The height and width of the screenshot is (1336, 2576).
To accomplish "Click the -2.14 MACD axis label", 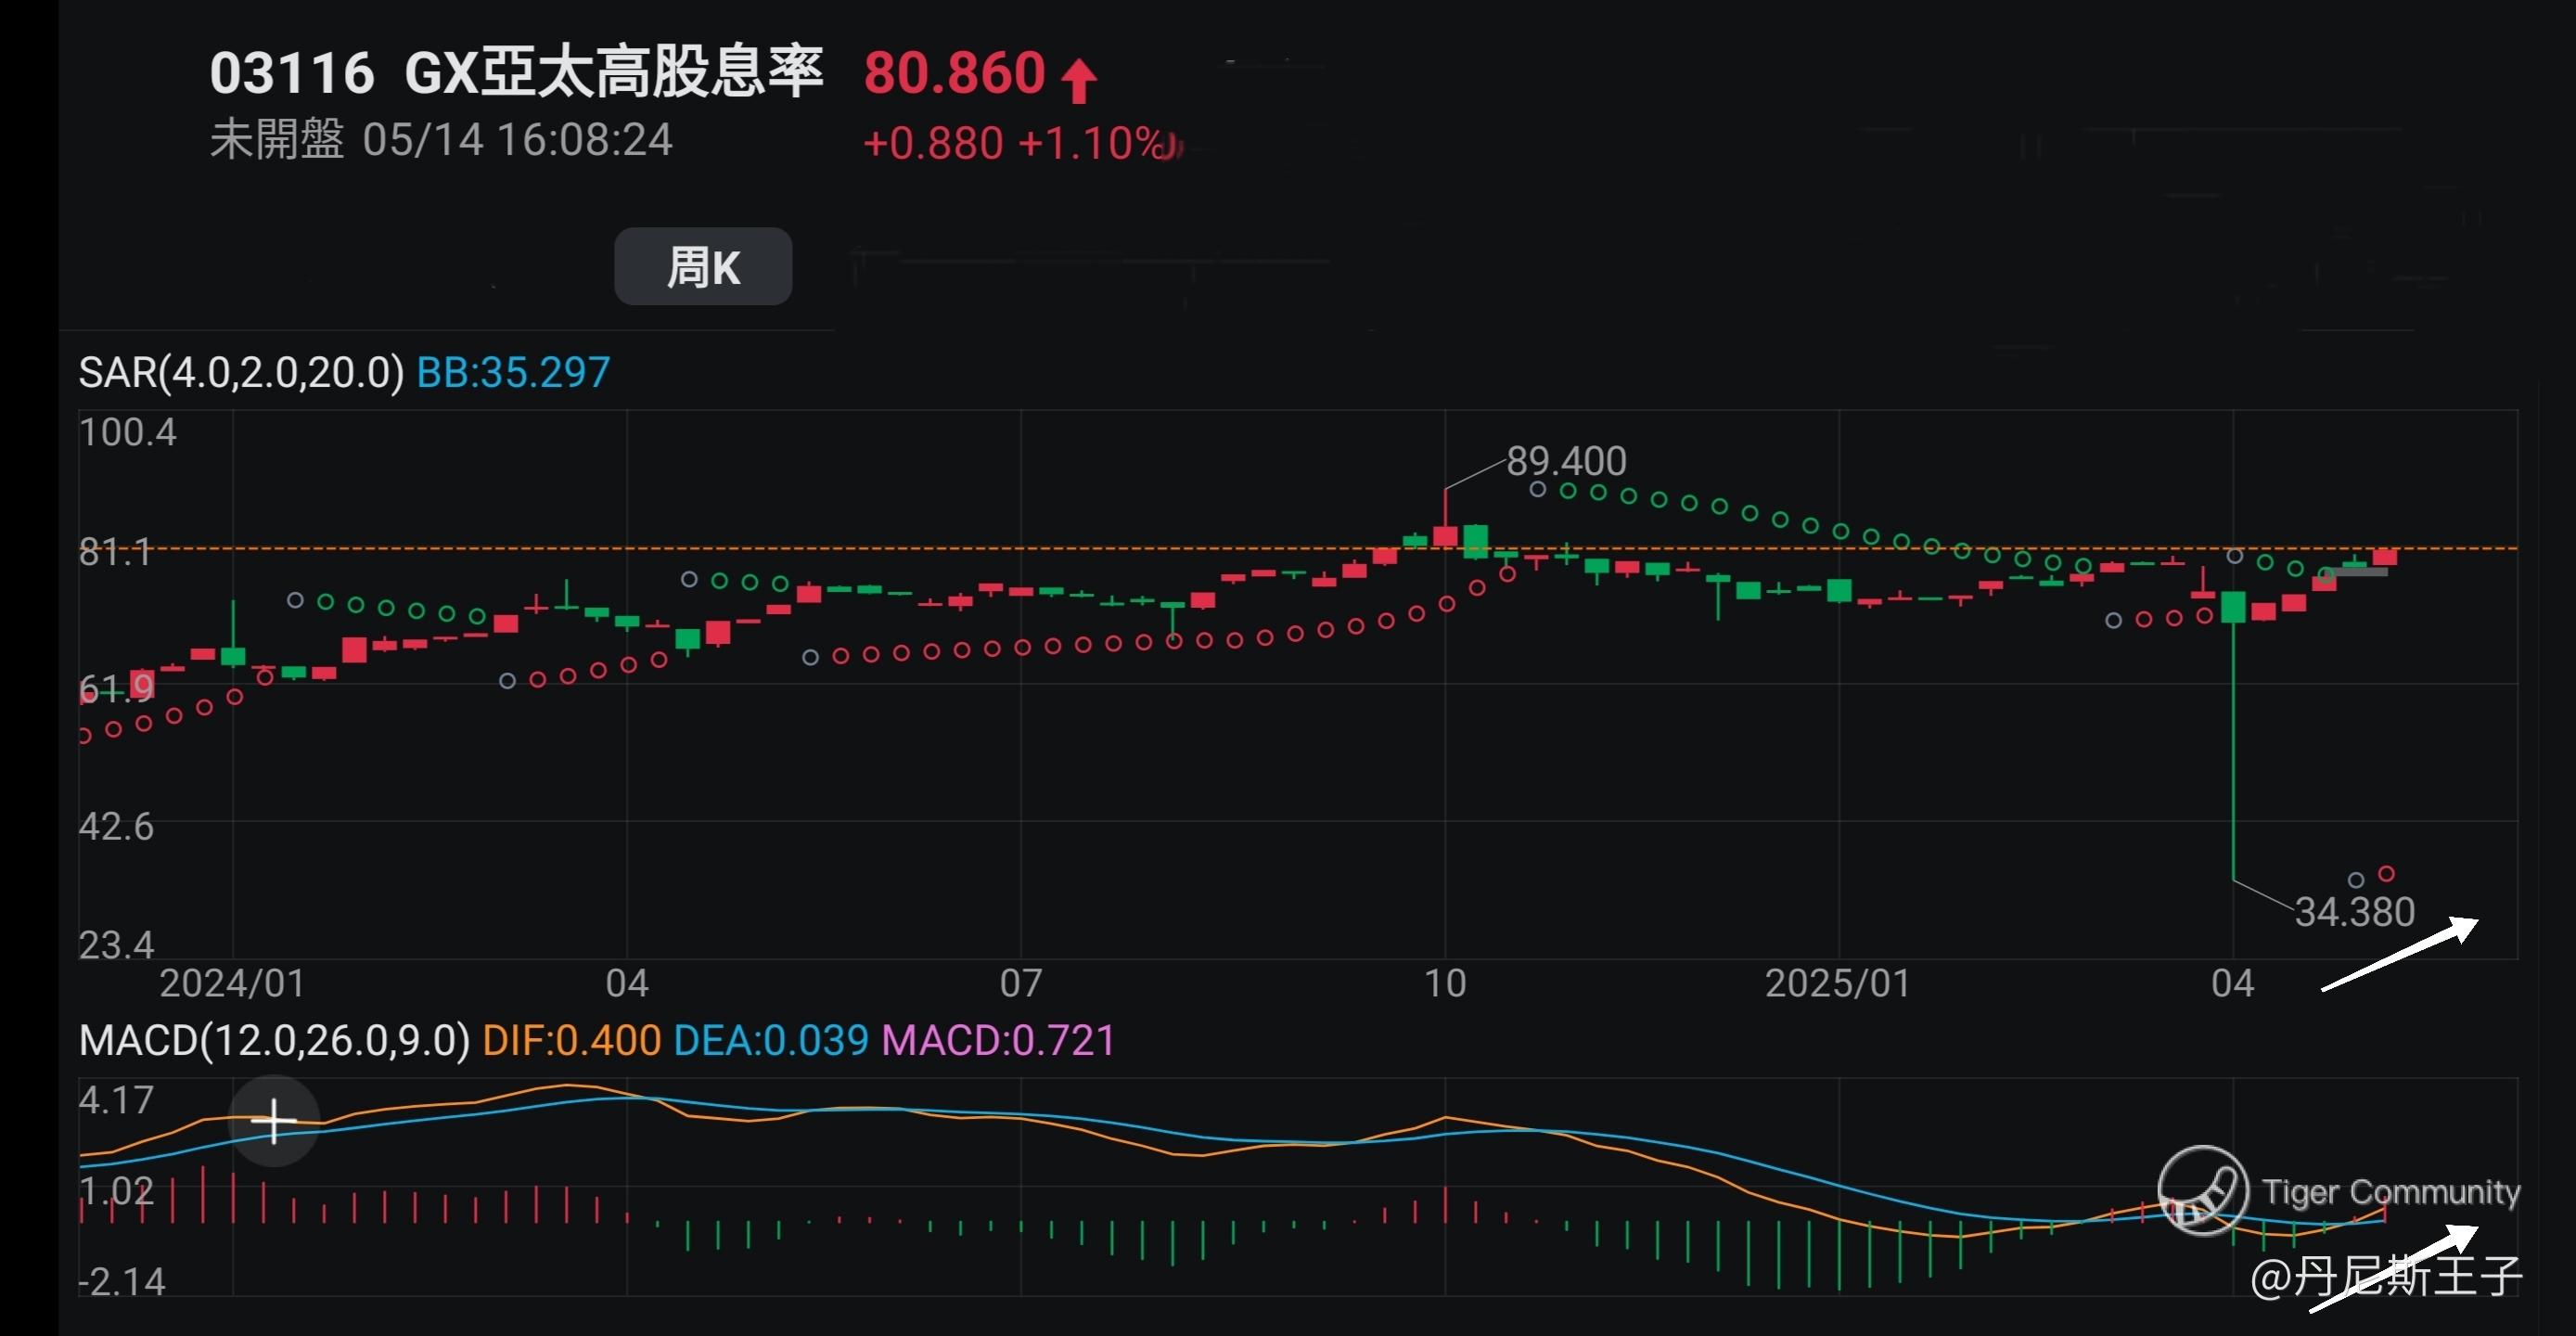I will pos(122,1281).
